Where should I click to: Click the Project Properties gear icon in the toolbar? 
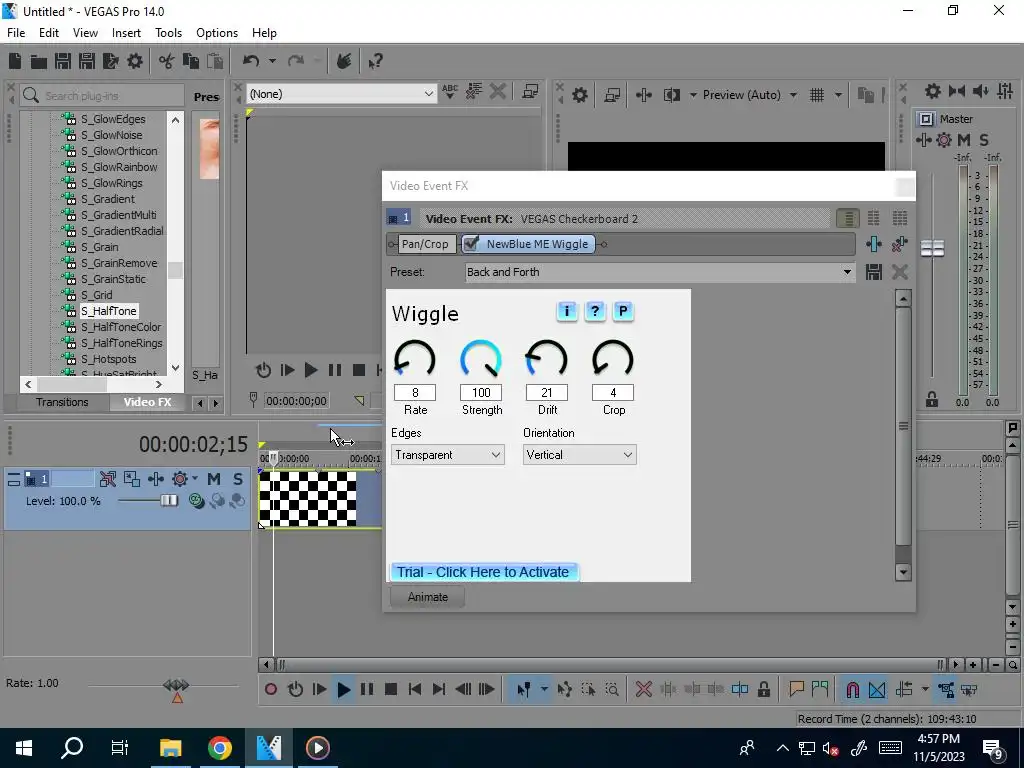pyautogui.click(x=135, y=61)
